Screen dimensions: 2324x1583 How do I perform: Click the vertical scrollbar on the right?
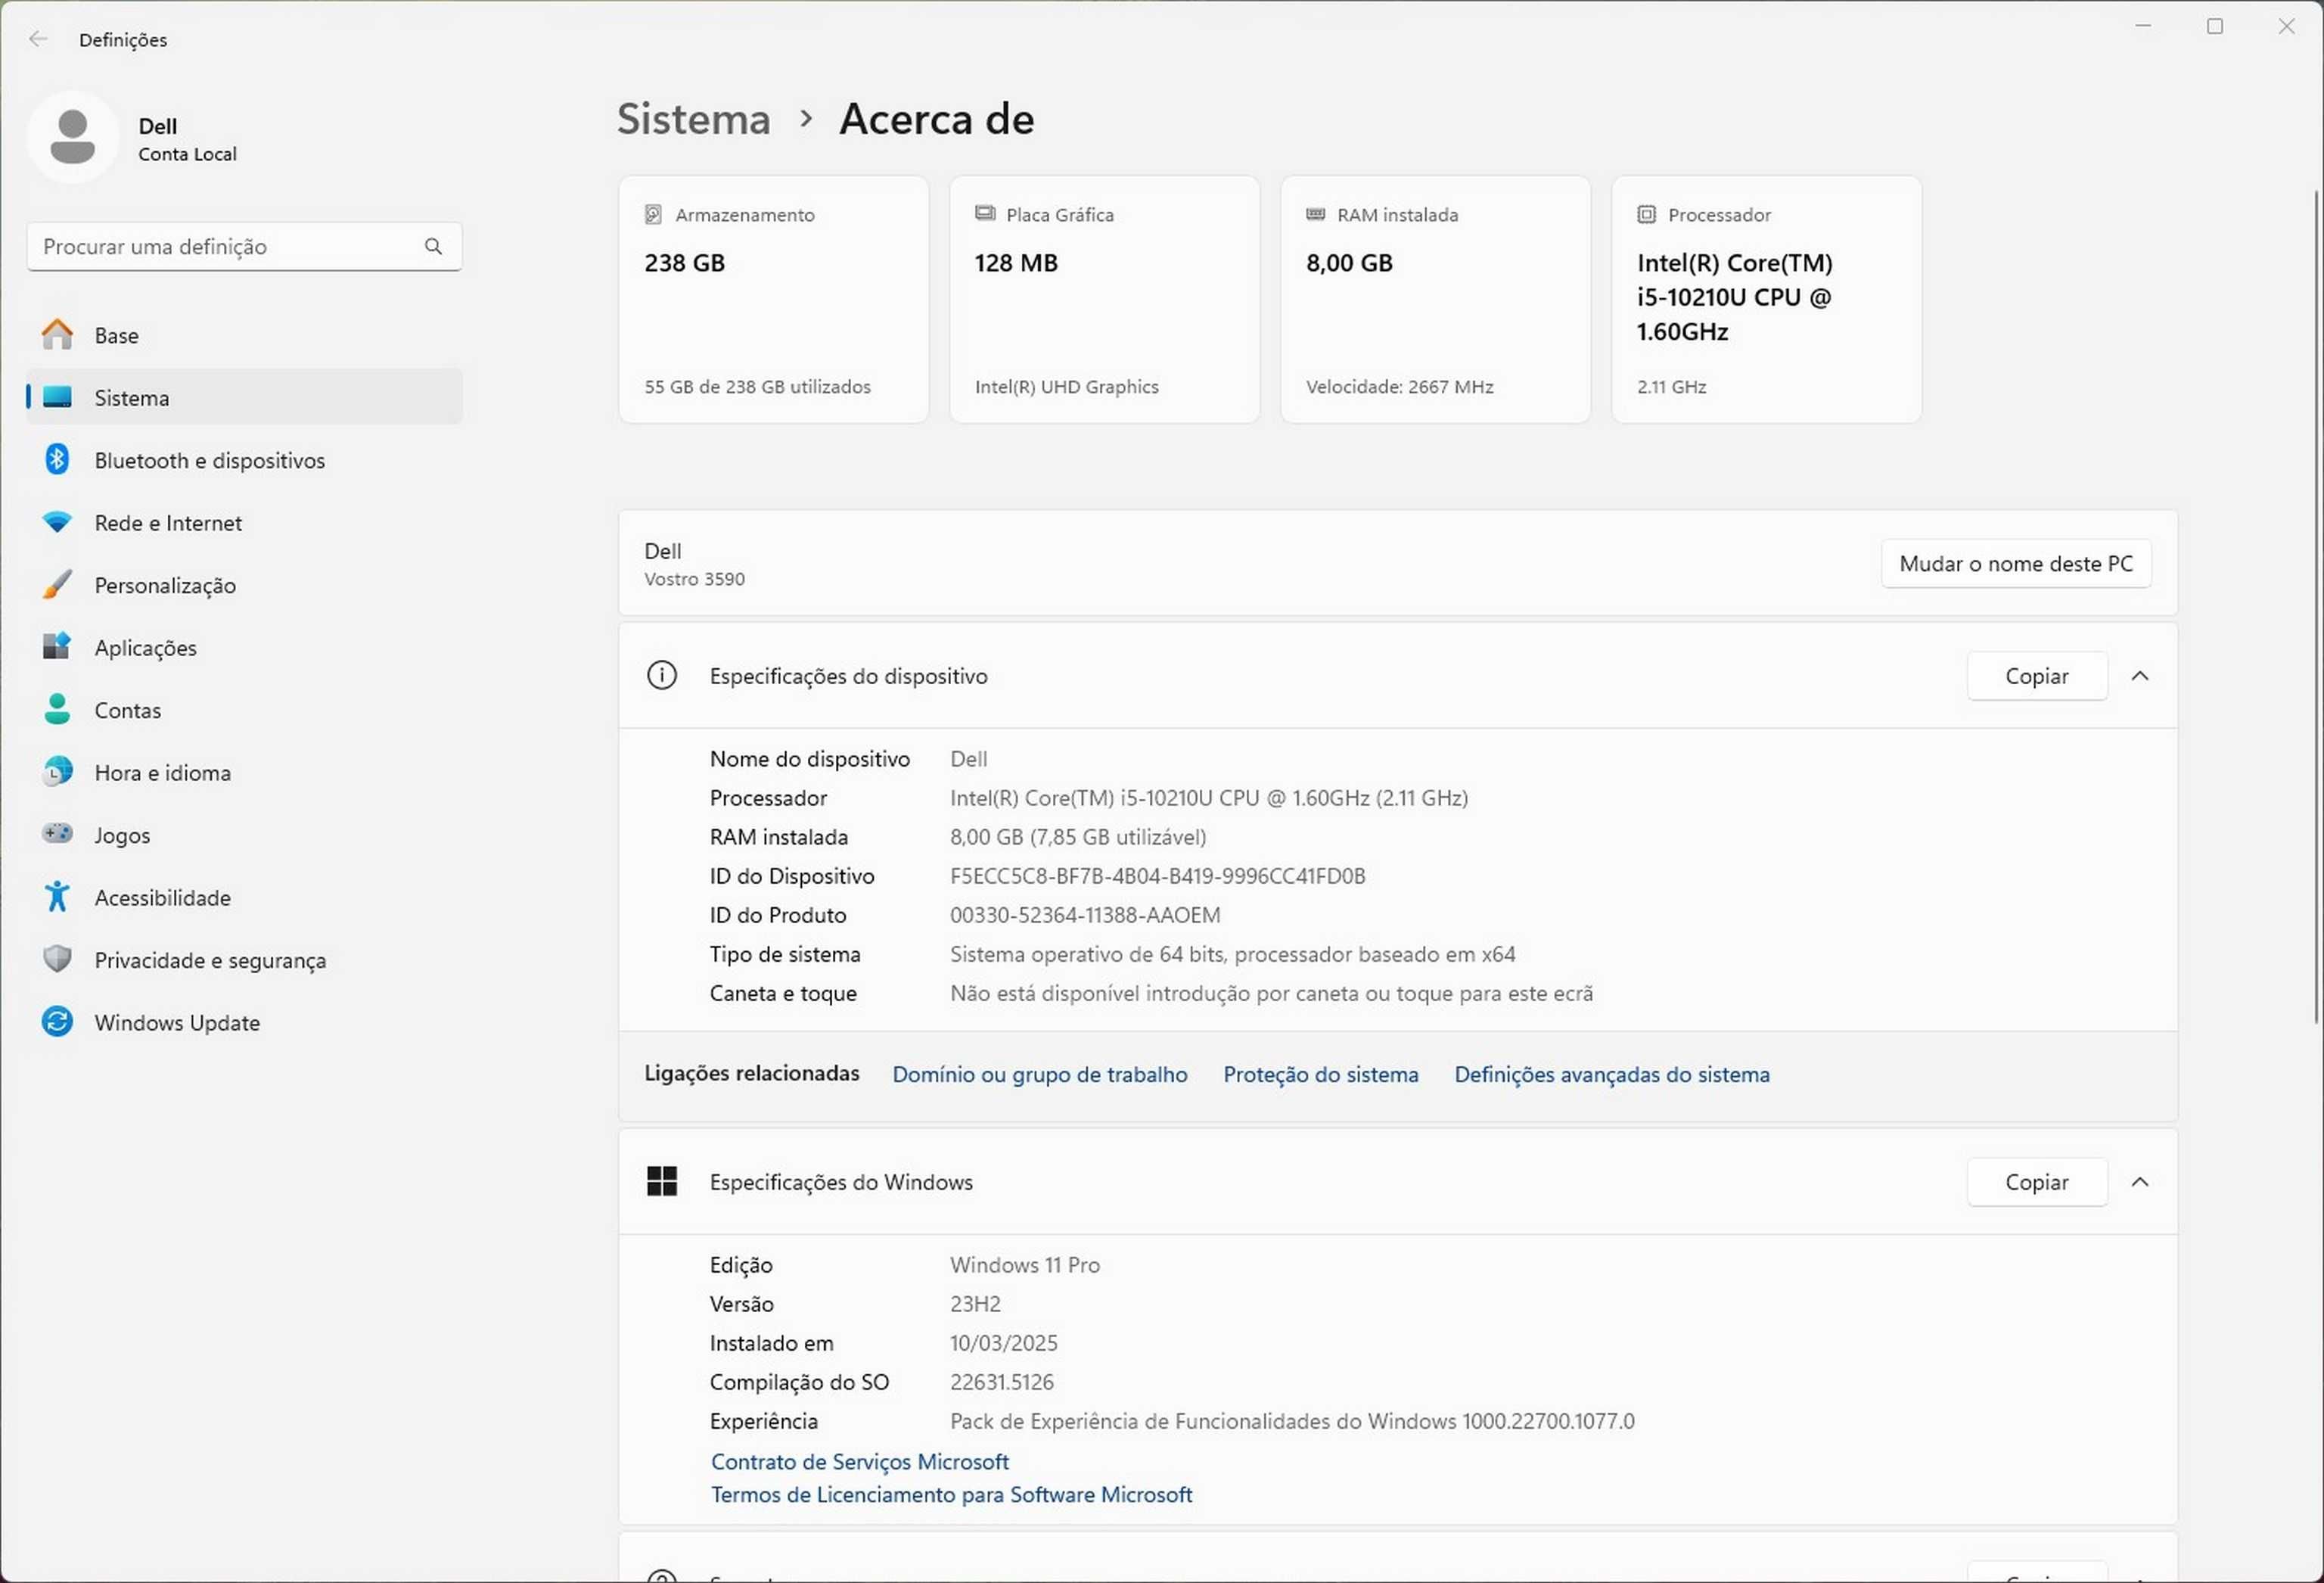click(x=2317, y=606)
